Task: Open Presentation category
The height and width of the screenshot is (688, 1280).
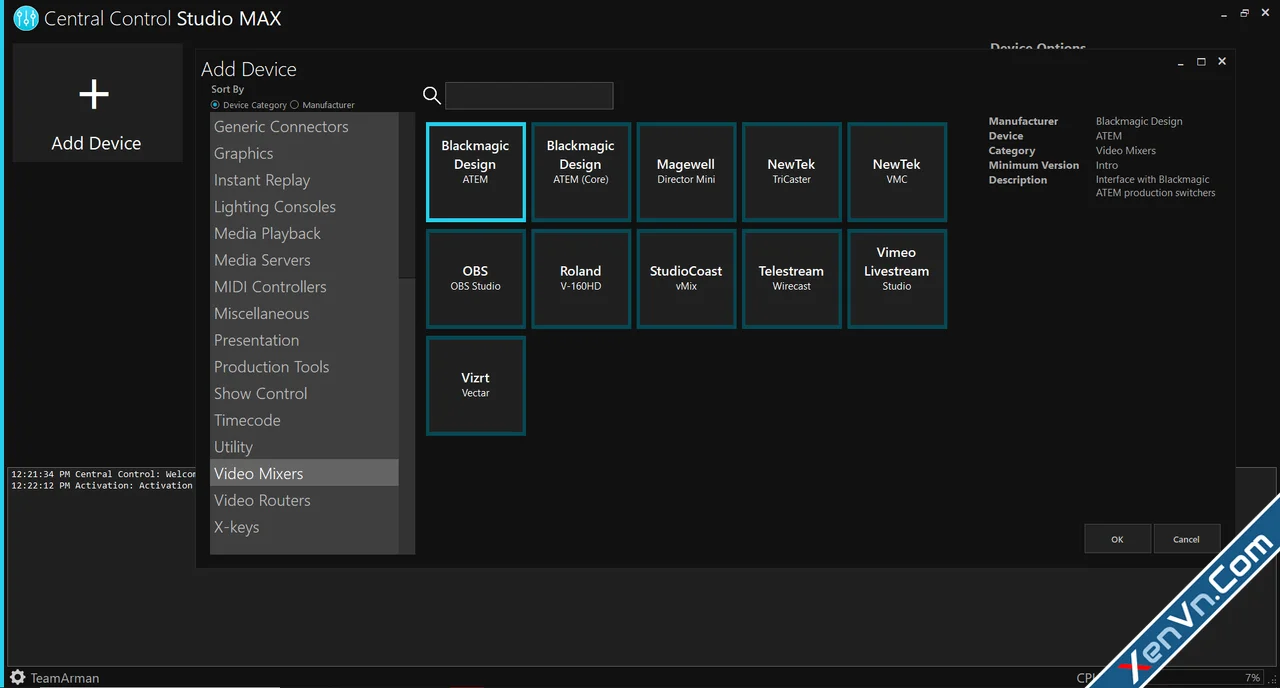Action: point(304,340)
